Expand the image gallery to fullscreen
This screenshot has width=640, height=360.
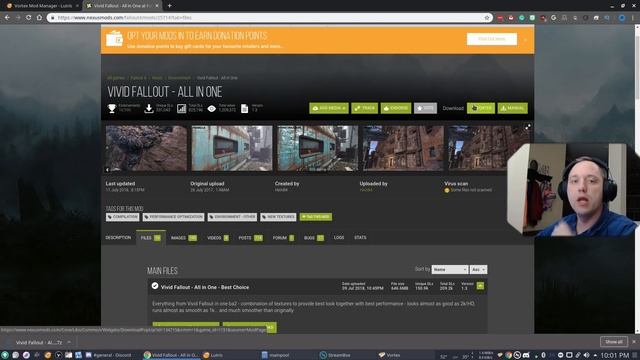click(528, 127)
